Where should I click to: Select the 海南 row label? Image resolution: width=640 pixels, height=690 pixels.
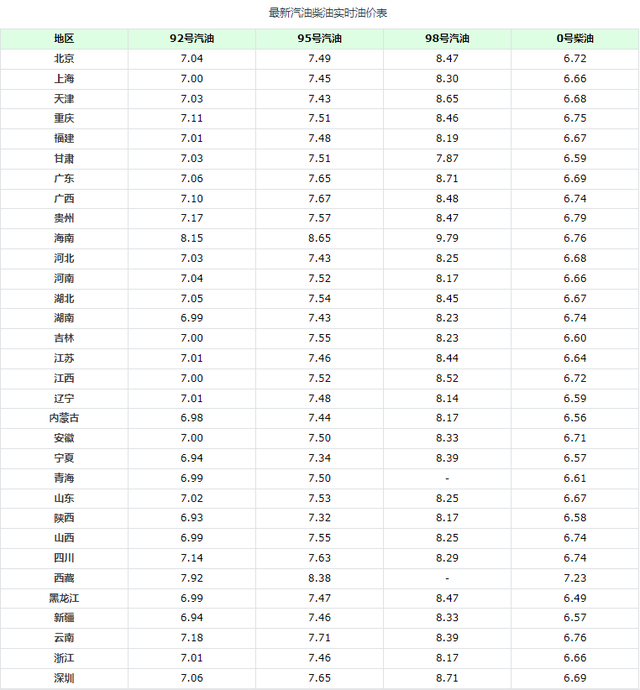pyautogui.click(x=64, y=238)
